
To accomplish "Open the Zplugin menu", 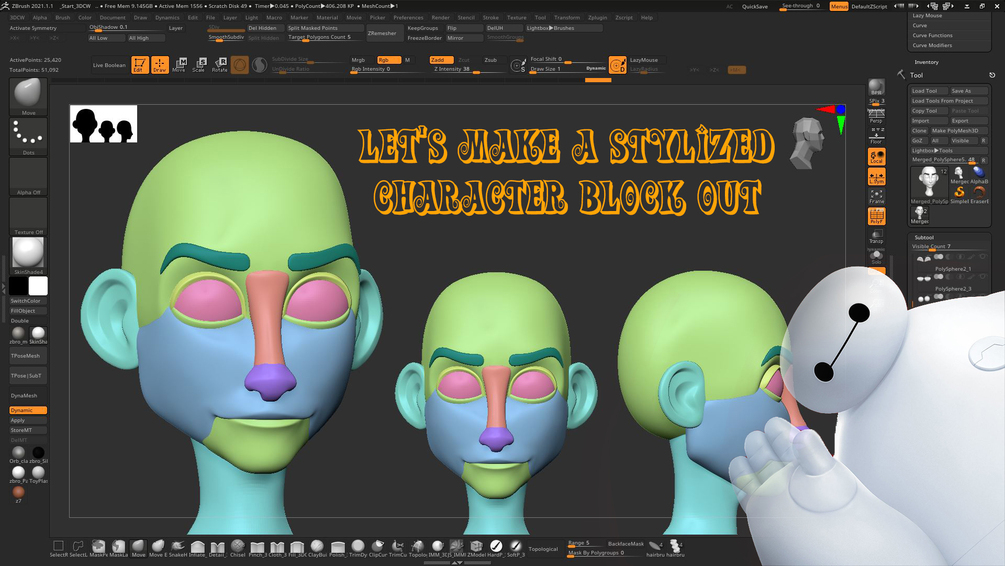I will pos(597,17).
